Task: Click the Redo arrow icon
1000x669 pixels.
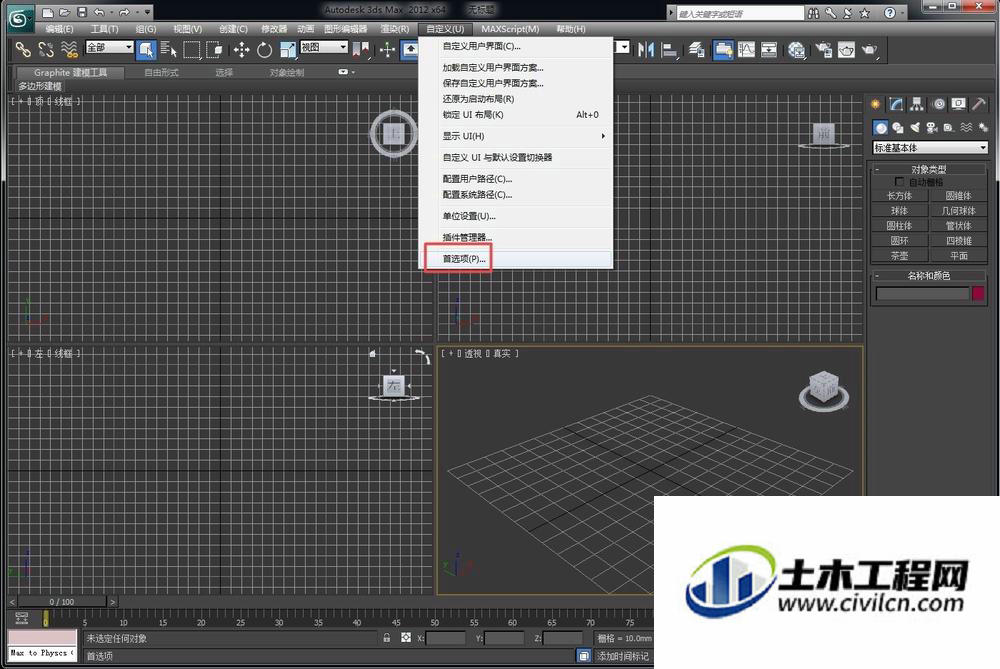Action: pyautogui.click(x=124, y=12)
